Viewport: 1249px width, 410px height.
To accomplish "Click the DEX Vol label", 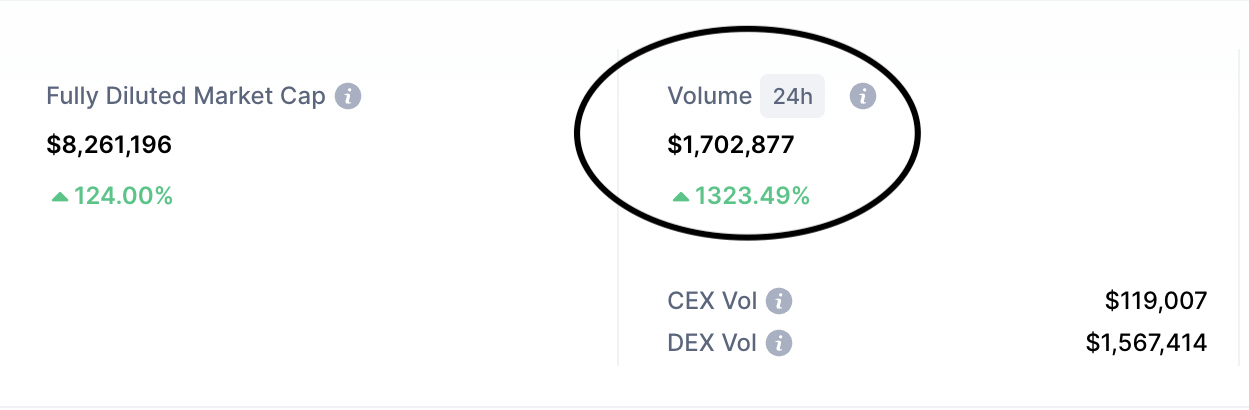I will coord(712,343).
